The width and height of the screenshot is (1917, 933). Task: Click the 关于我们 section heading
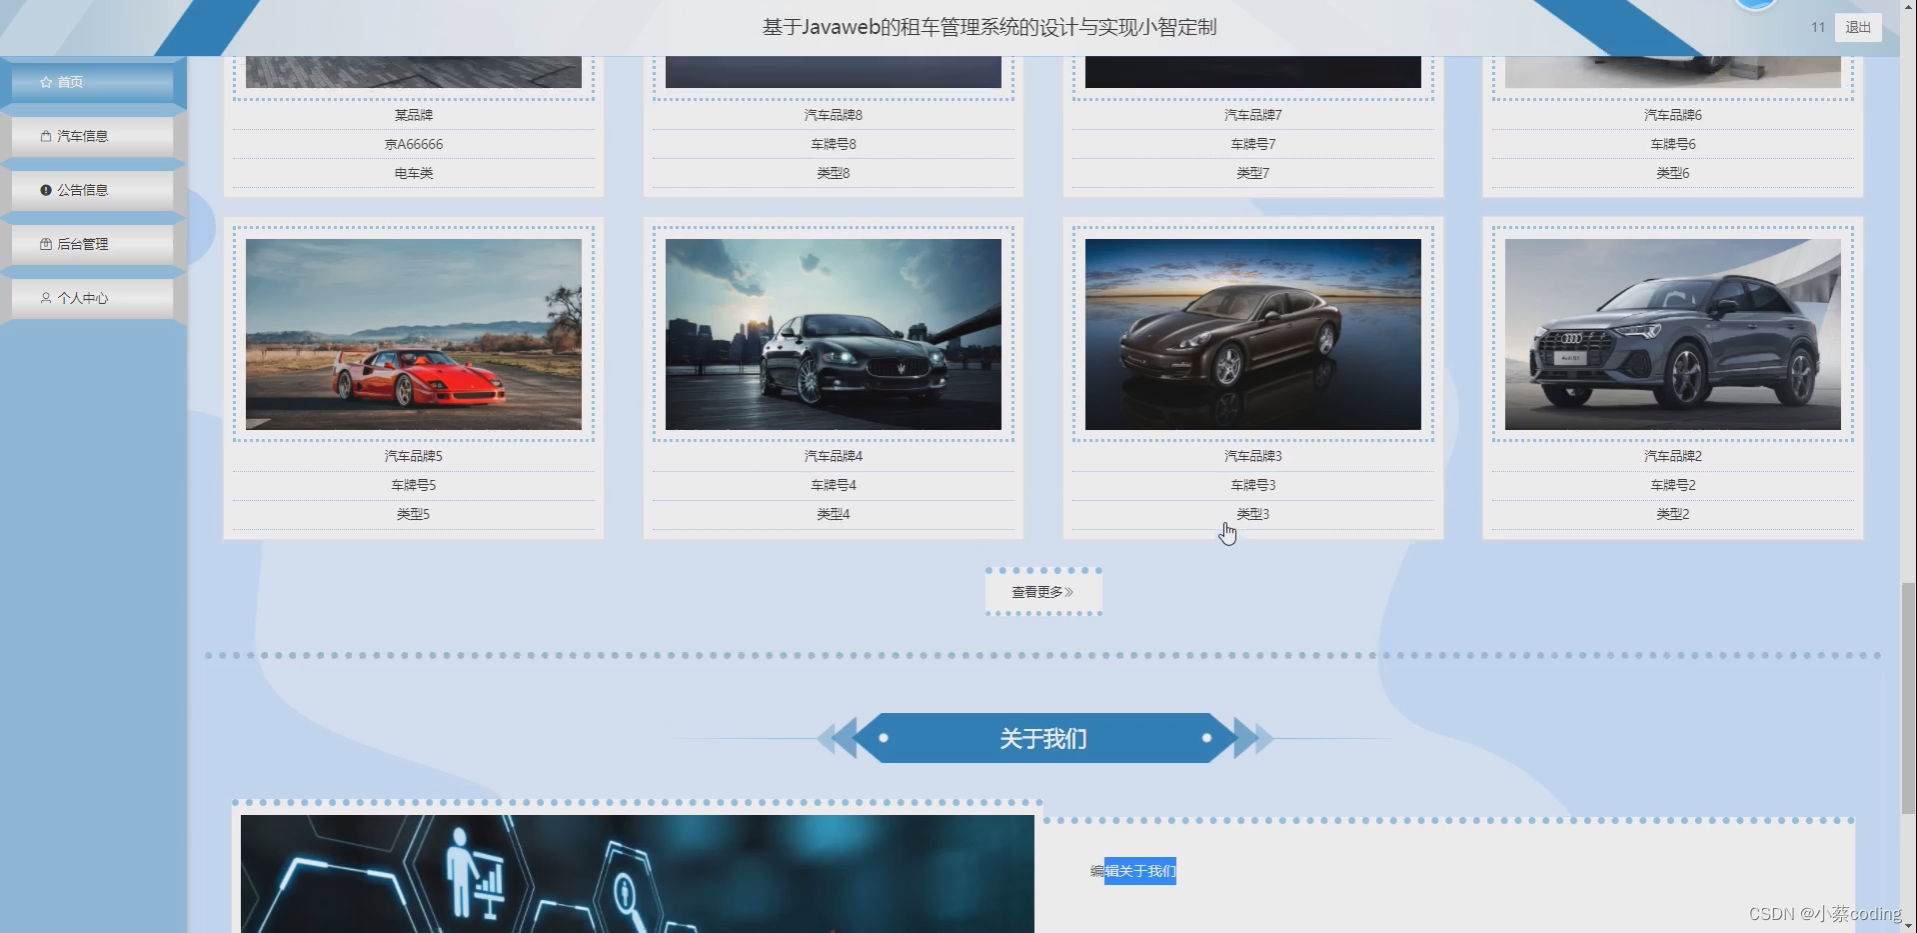tap(1043, 739)
